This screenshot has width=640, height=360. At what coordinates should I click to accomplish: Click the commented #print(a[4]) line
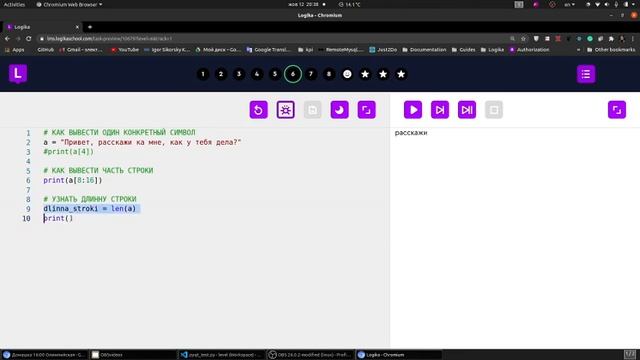tap(68, 151)
